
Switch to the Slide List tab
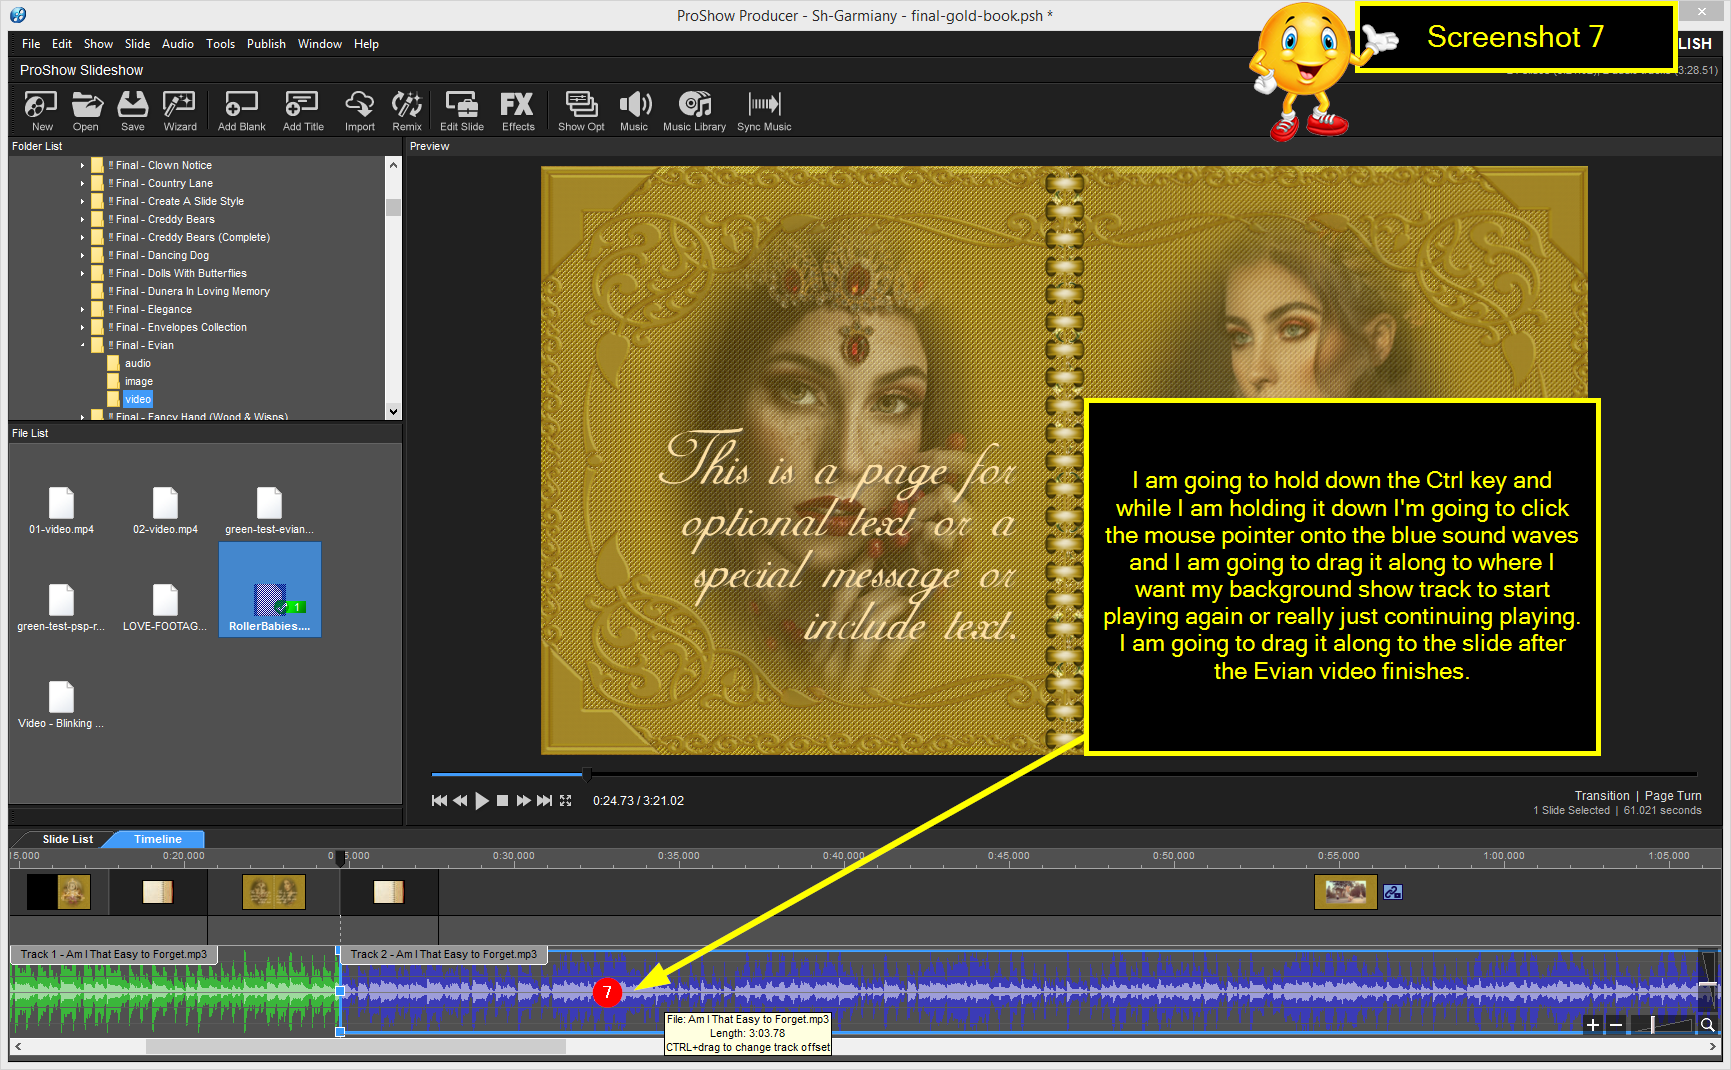(x=67, y=839)
